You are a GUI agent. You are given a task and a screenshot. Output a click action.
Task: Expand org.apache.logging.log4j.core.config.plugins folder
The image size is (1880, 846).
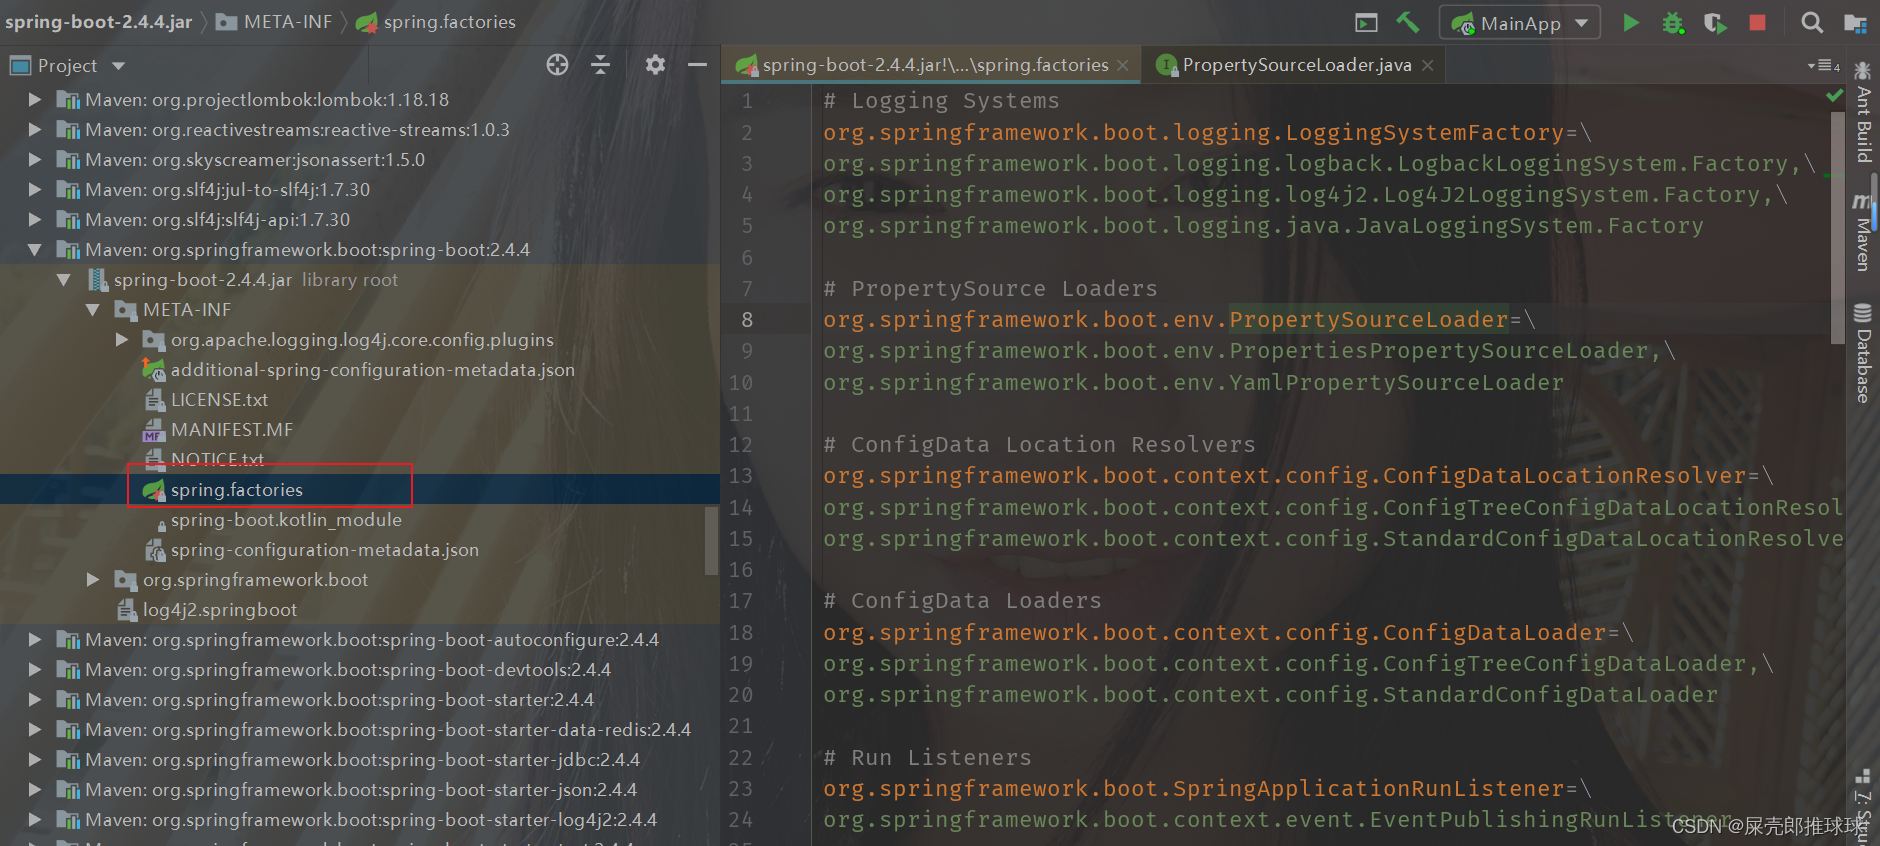click(x=122, y=340)
